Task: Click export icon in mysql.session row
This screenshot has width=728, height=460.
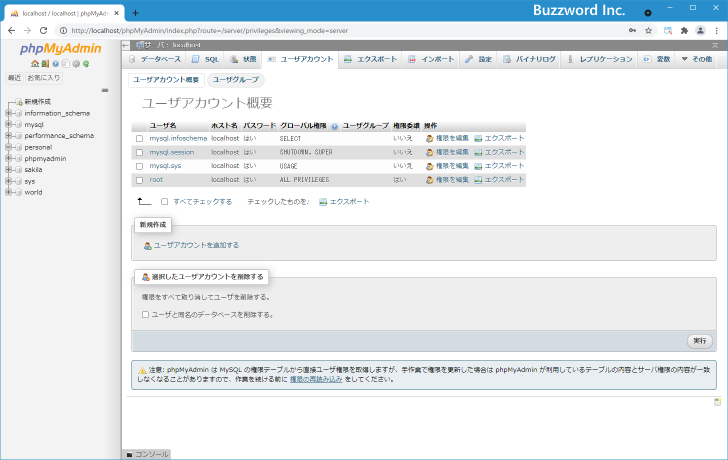Action: (x=478, y=152)
